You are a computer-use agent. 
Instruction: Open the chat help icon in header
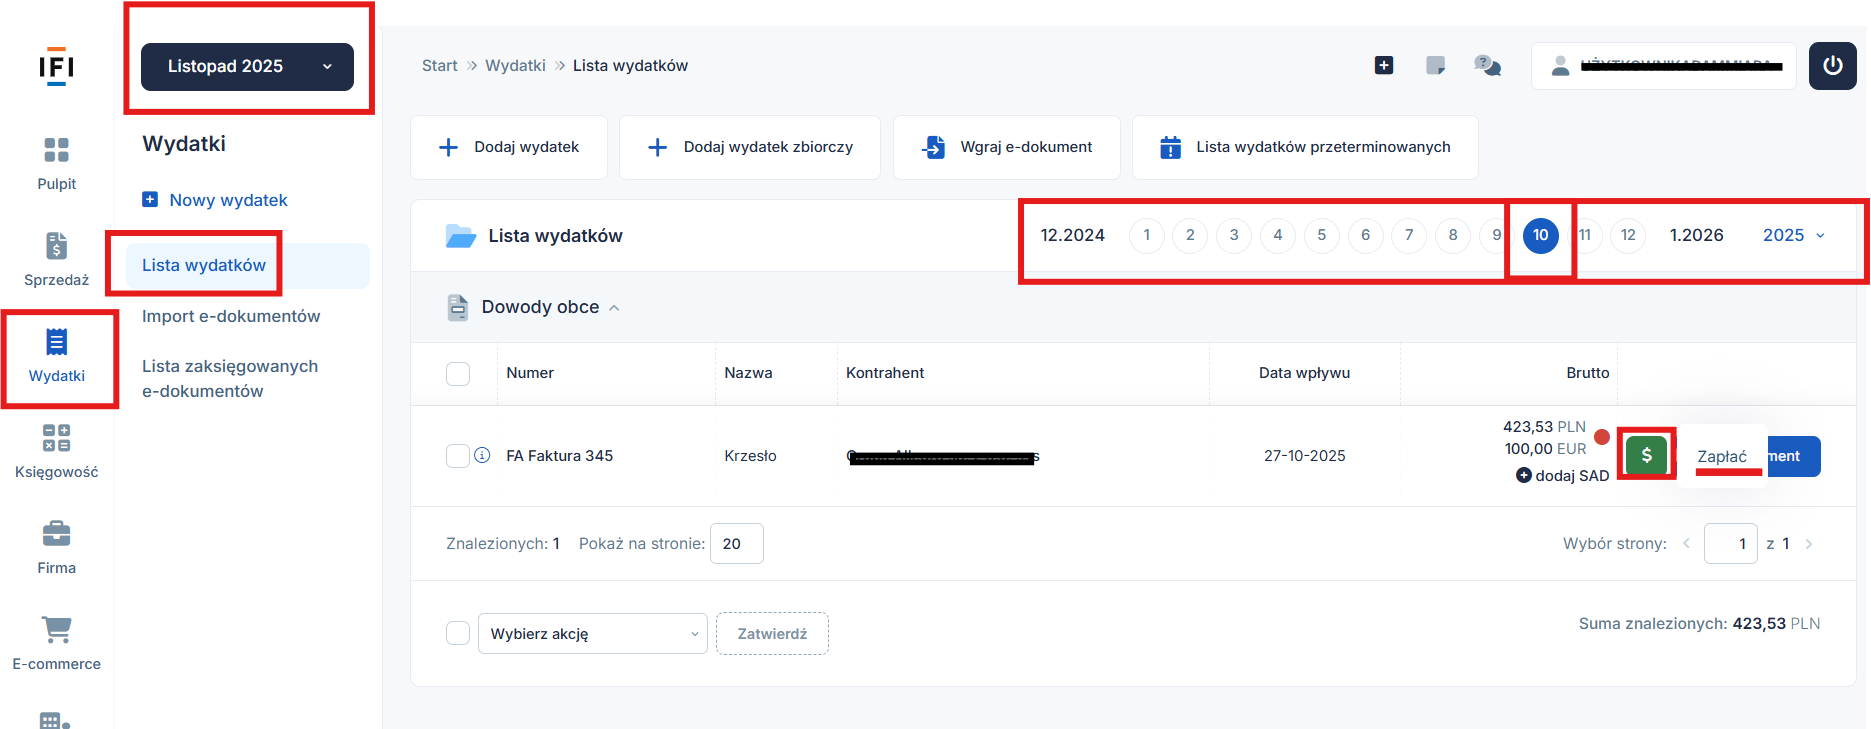click(x=1487, y=66)
